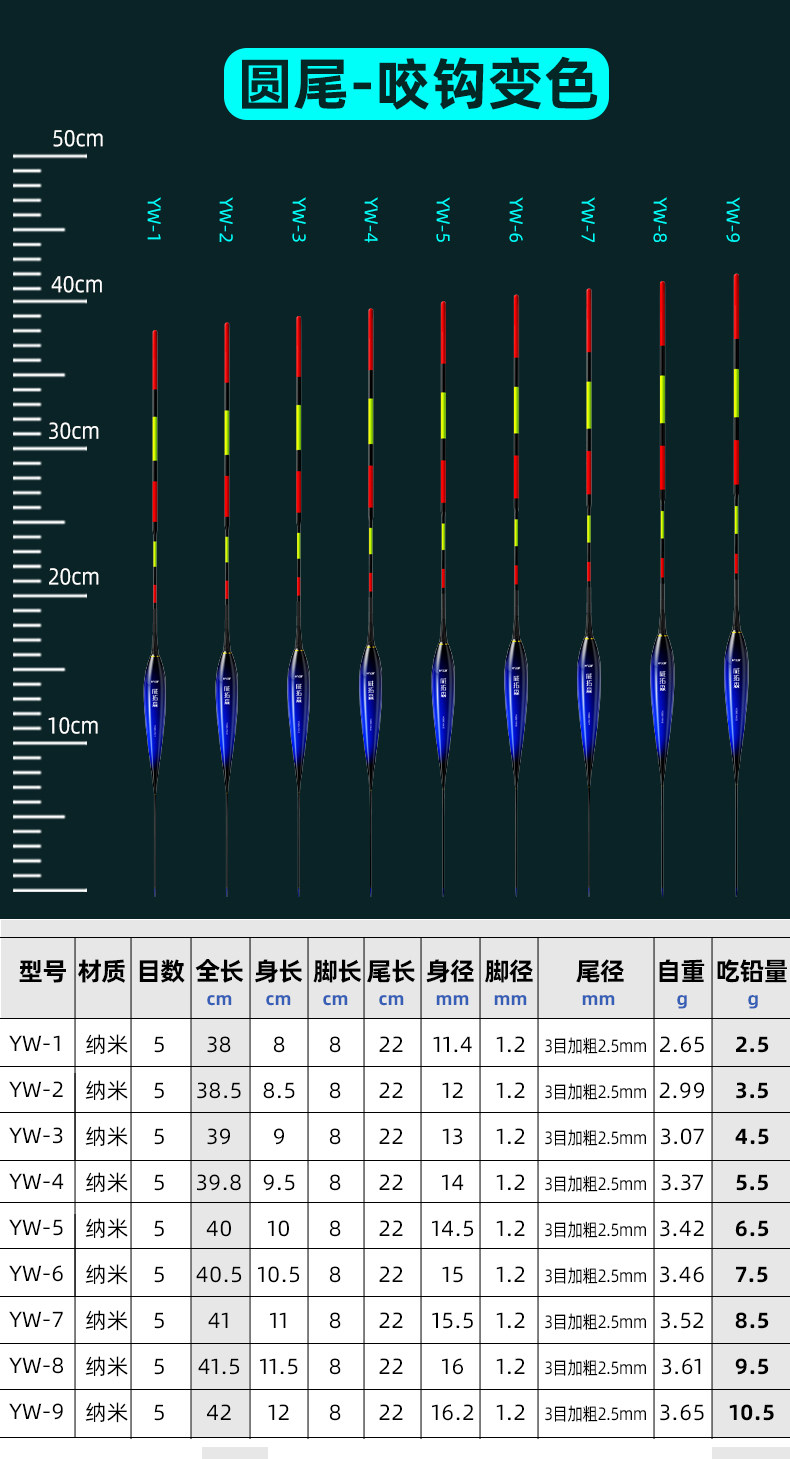Click the 目数 column header
The image size is (790, 1459).
tap(160, 970)
